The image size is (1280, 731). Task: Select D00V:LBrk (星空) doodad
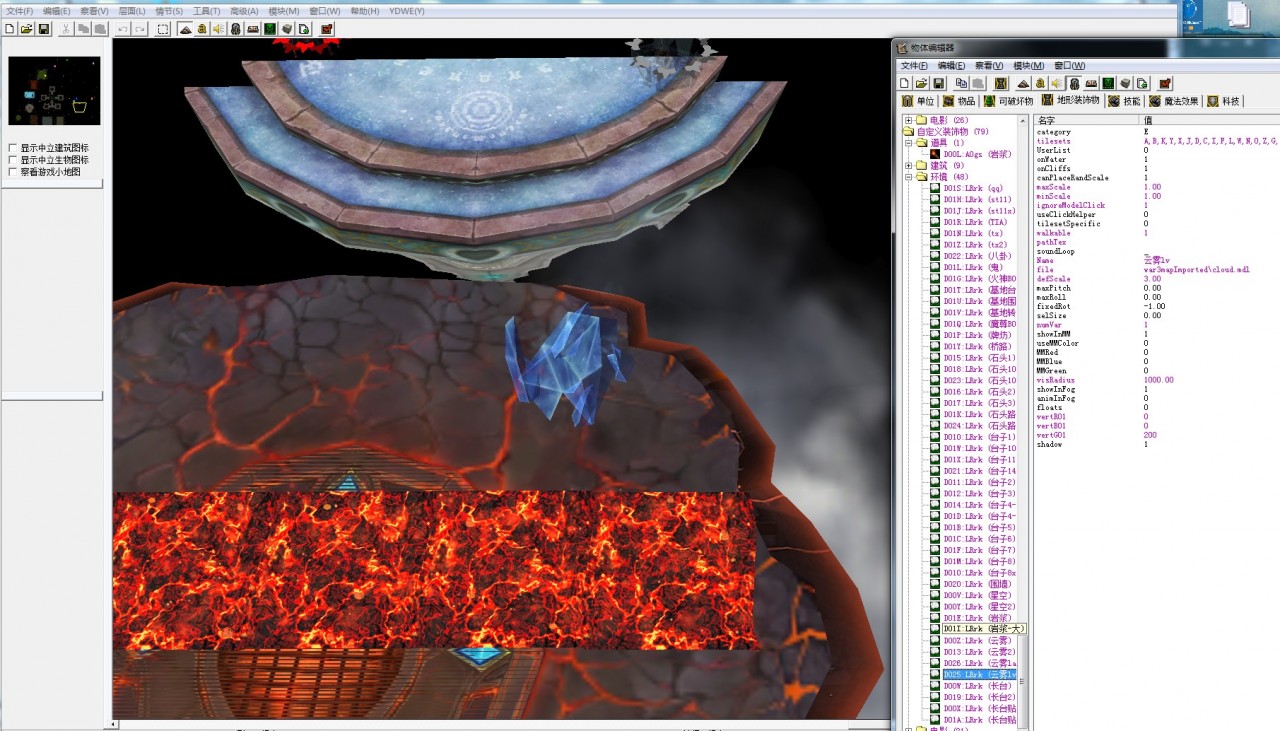click(979, 595)
